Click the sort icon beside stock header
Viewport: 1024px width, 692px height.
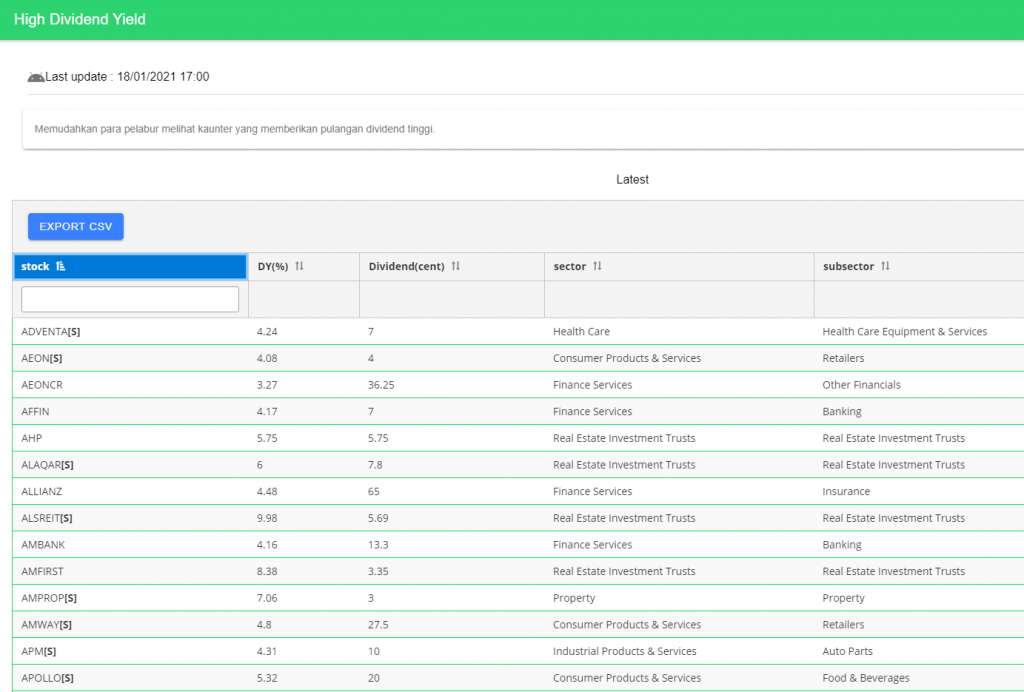tap(61, 267)
